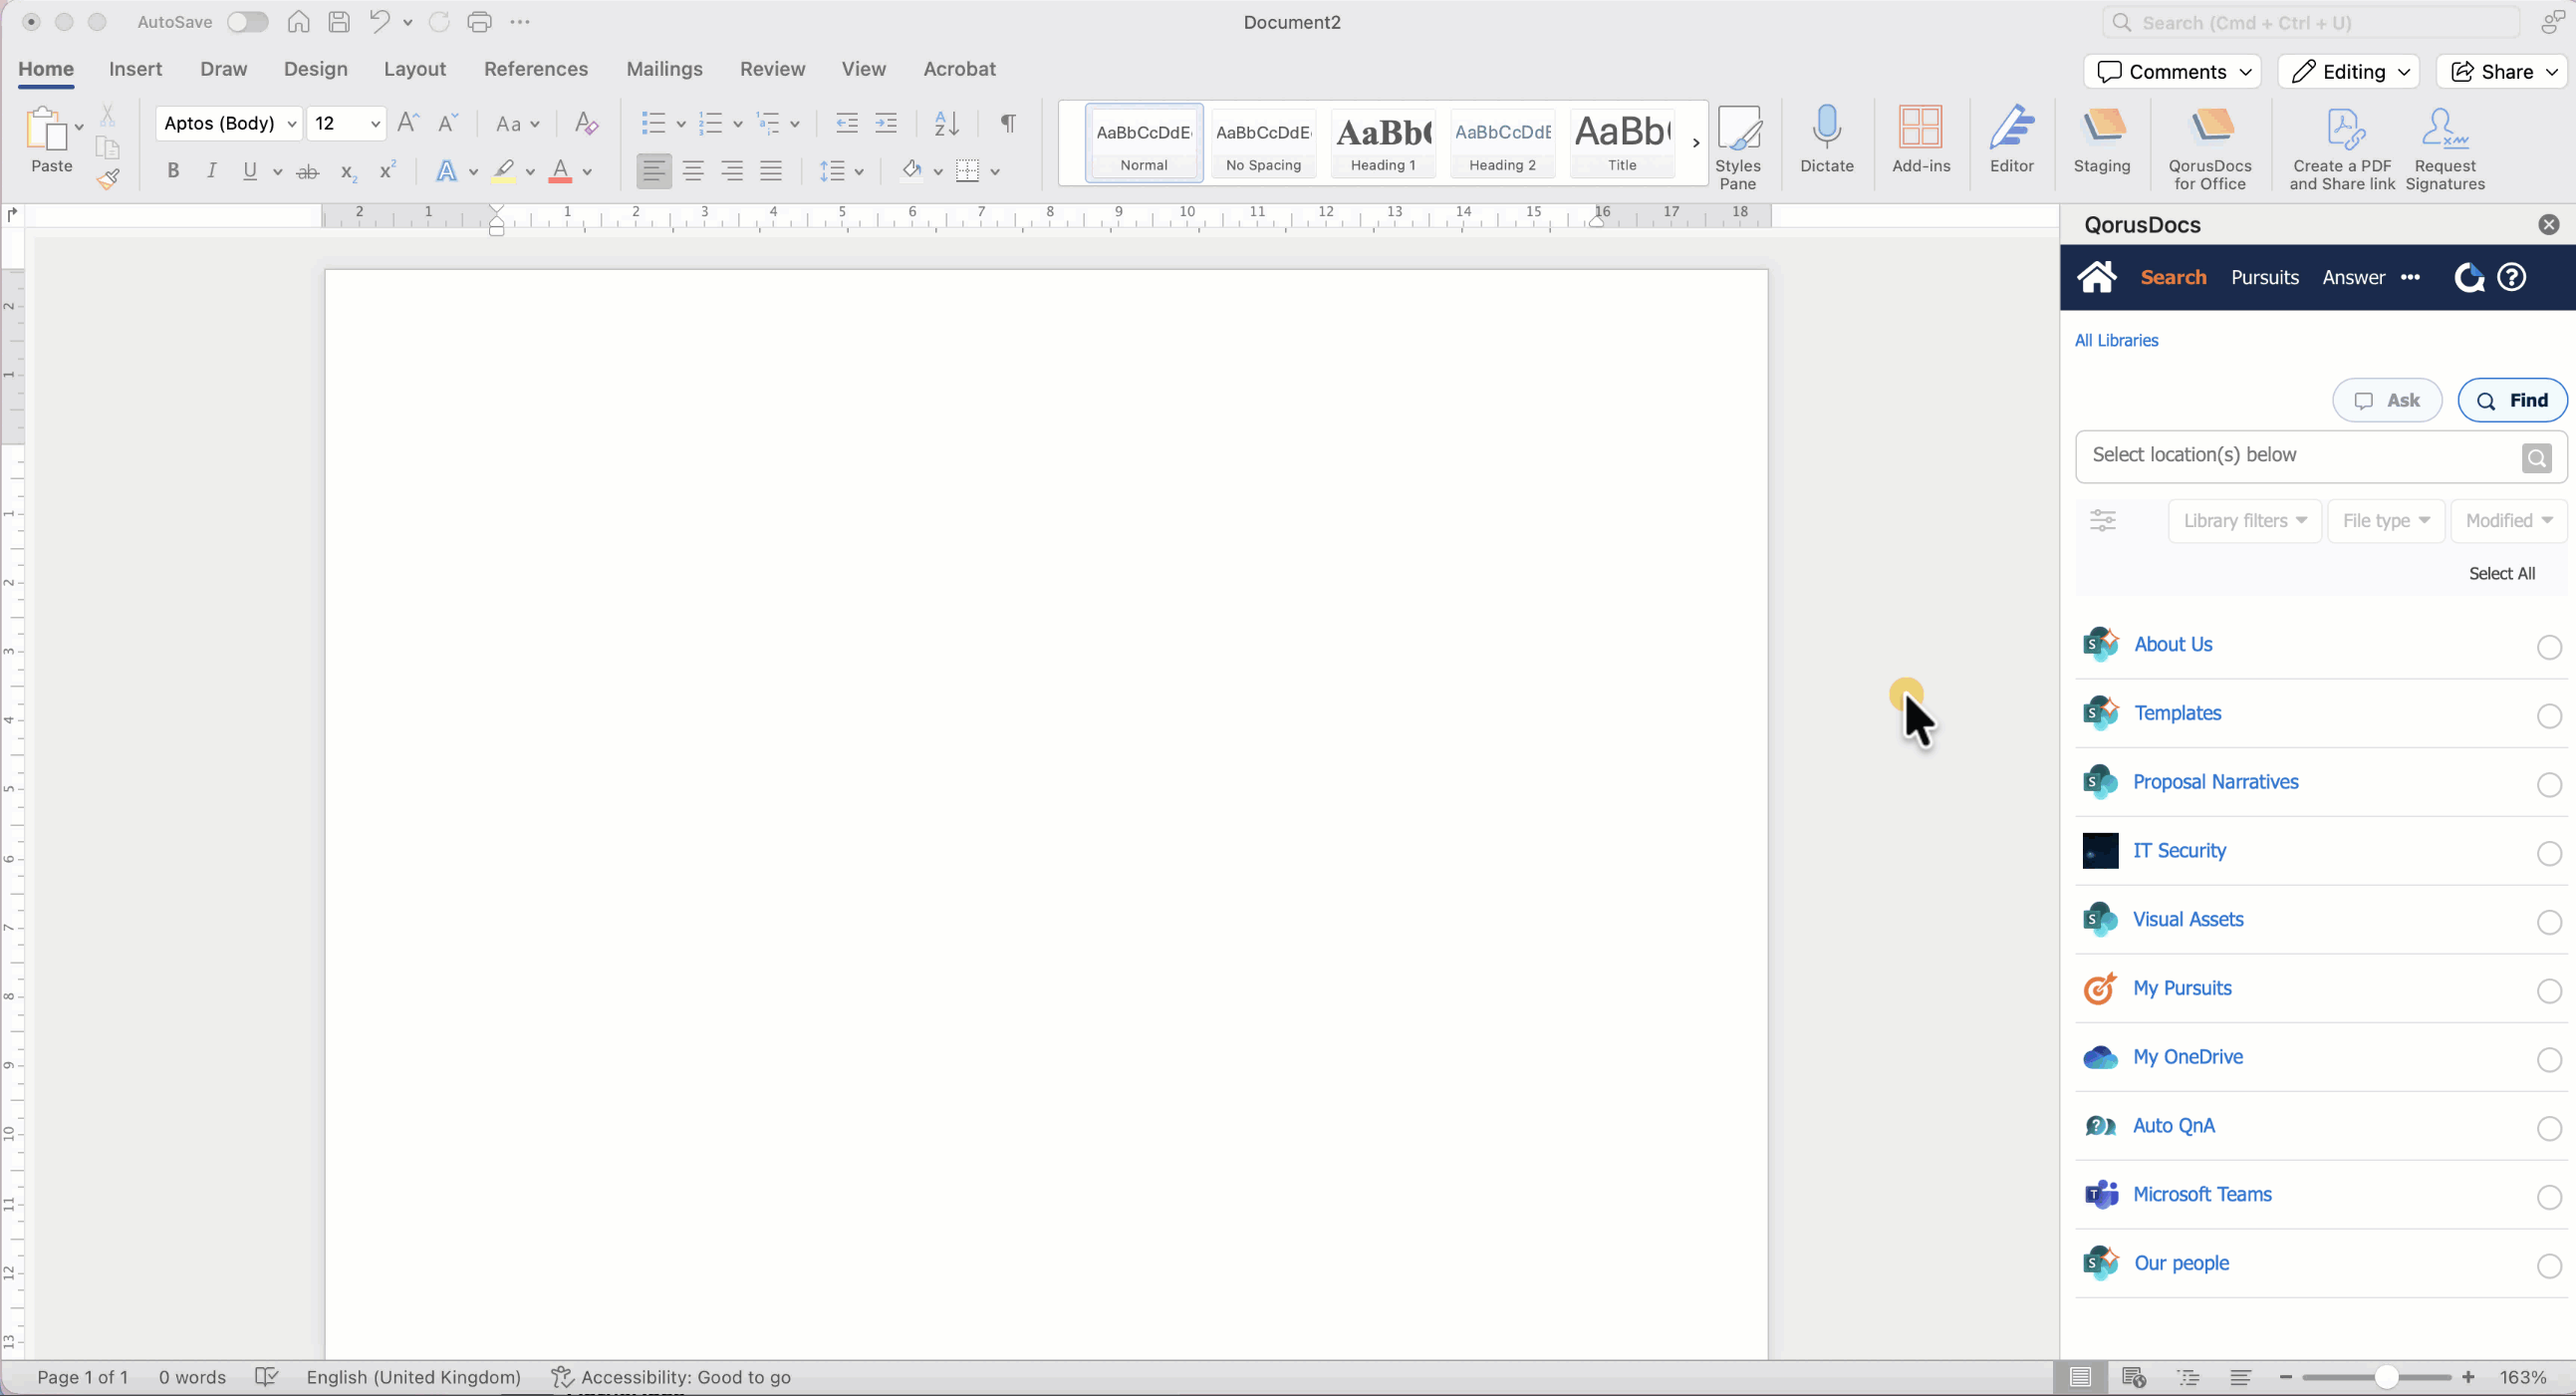Screen dimensions: 2576x1396
Task: Open the Styles Pane
Action: tap(1738, 147)
